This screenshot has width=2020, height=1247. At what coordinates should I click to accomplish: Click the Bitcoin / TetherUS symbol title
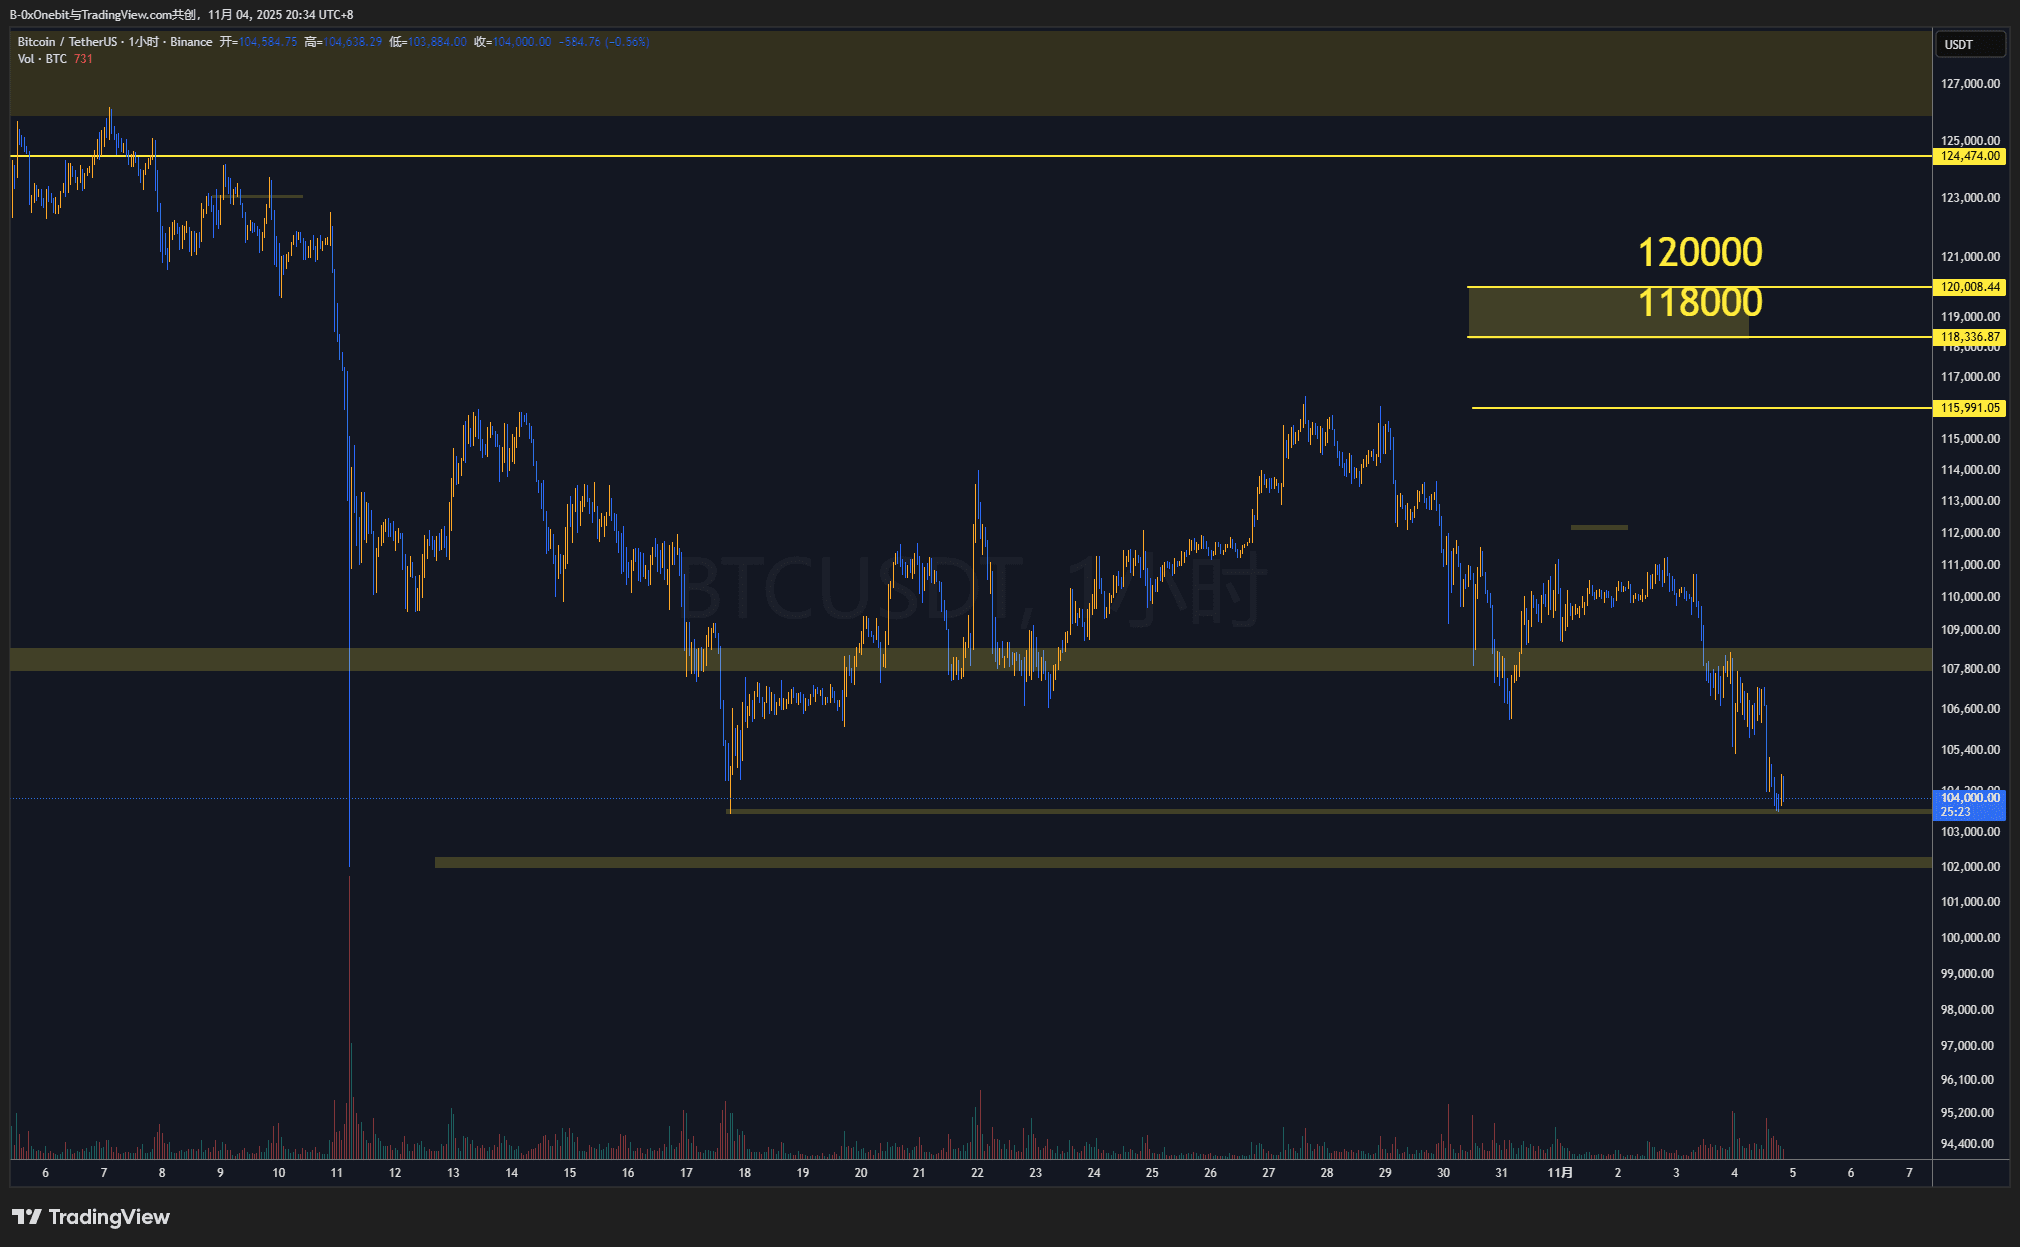point(67,42)
